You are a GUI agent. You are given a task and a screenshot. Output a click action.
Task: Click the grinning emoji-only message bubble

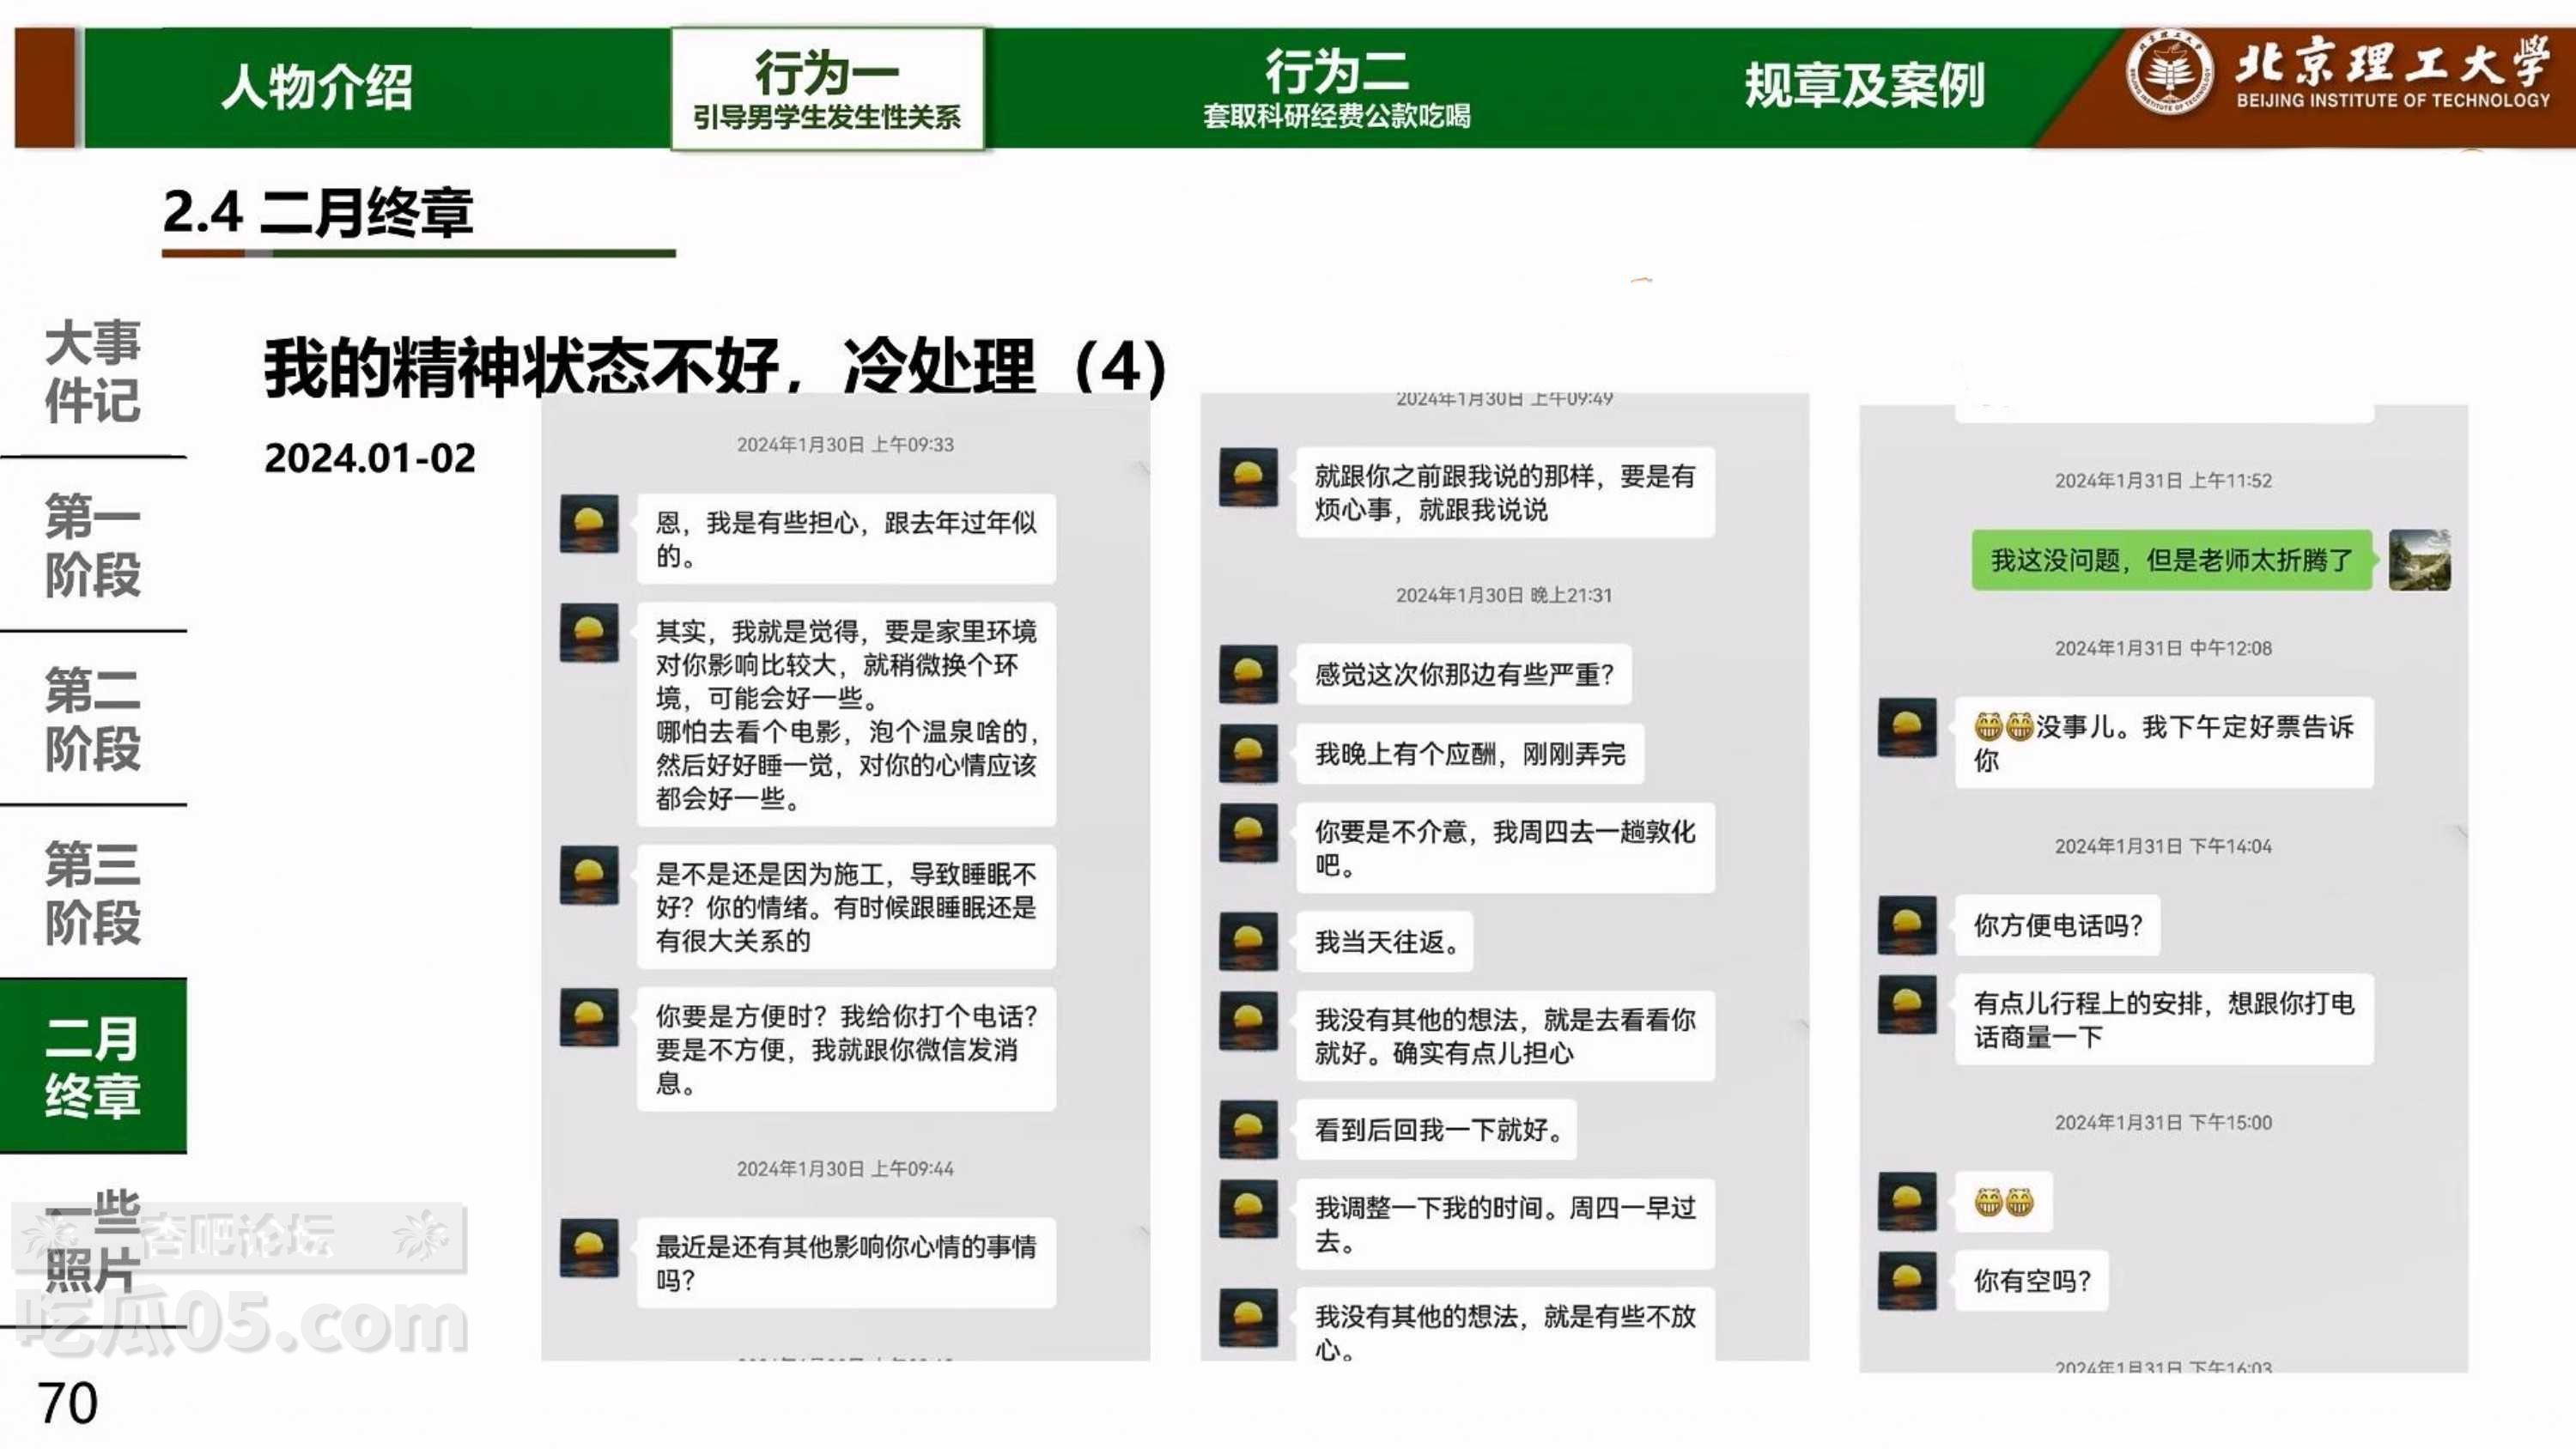(x=2003, y=1201)
